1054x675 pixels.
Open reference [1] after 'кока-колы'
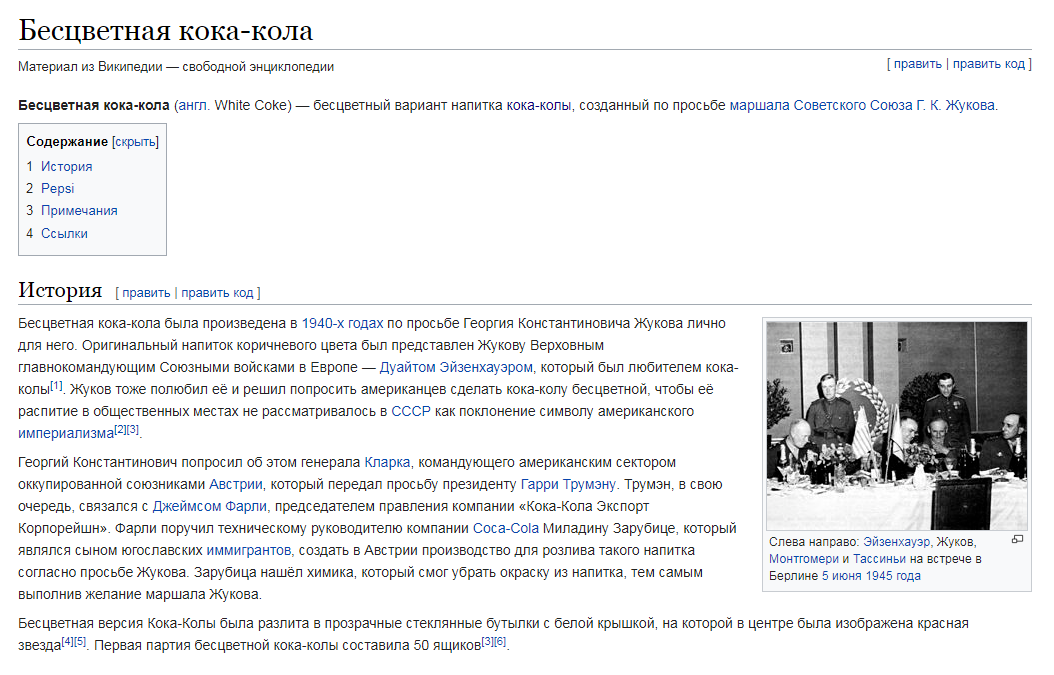[x=56, y=386]
